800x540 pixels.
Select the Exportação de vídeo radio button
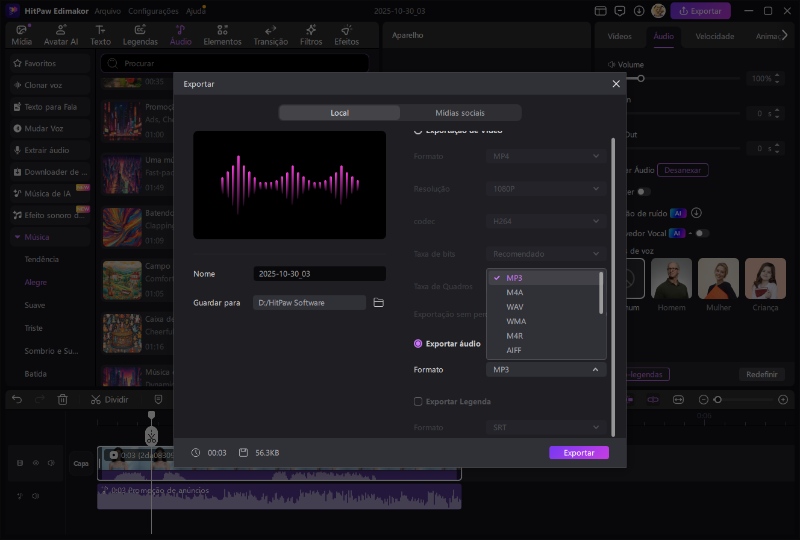coord(418,131)
